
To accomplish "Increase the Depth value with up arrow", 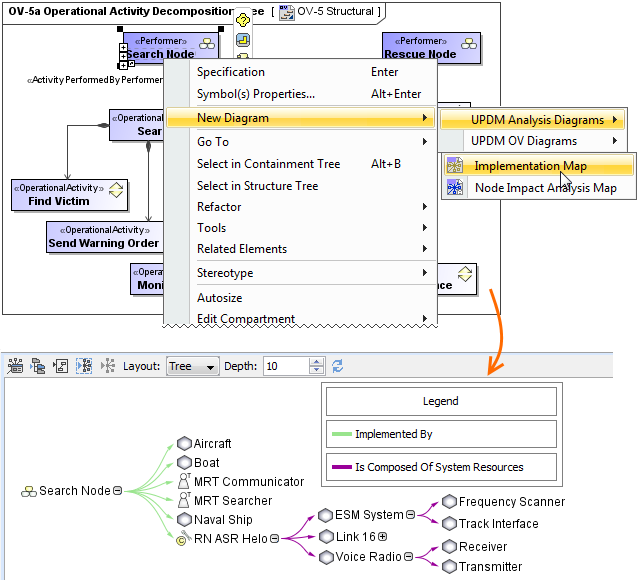I will pyautogui.click(x=317, y=362).
